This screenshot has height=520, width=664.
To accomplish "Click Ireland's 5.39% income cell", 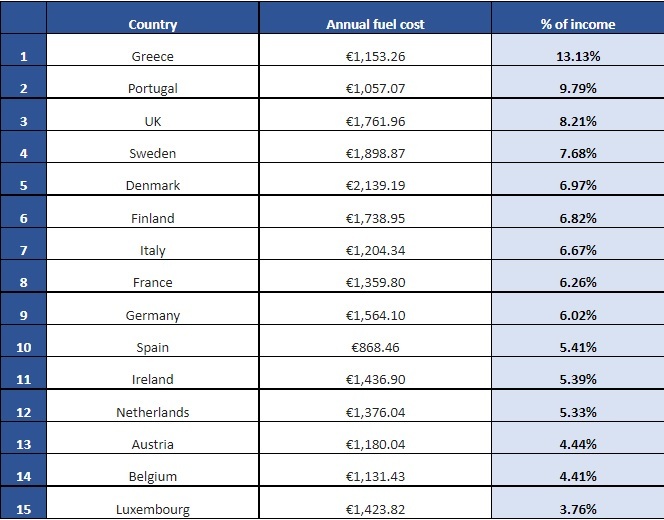I will (x=577, y=379).
